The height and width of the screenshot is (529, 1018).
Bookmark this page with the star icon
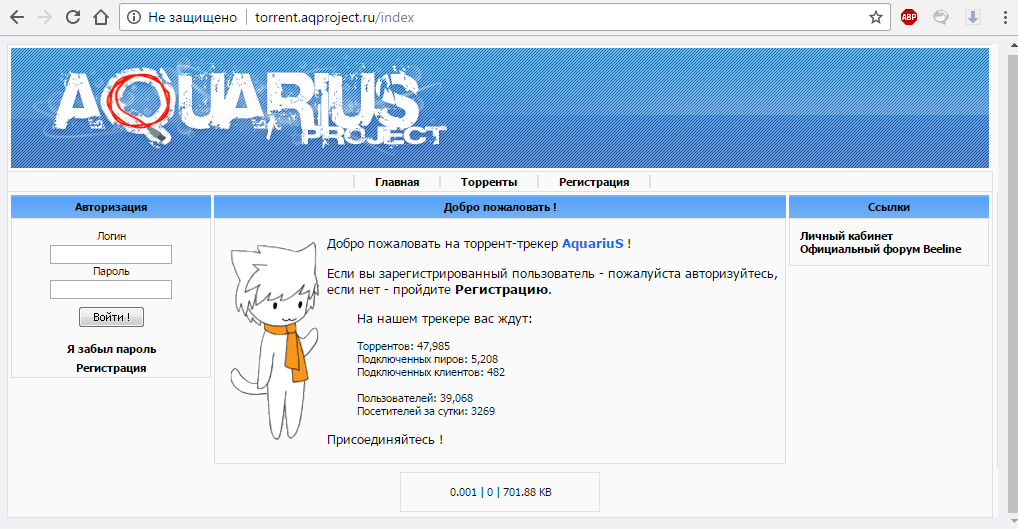click(x=876, y=18)
